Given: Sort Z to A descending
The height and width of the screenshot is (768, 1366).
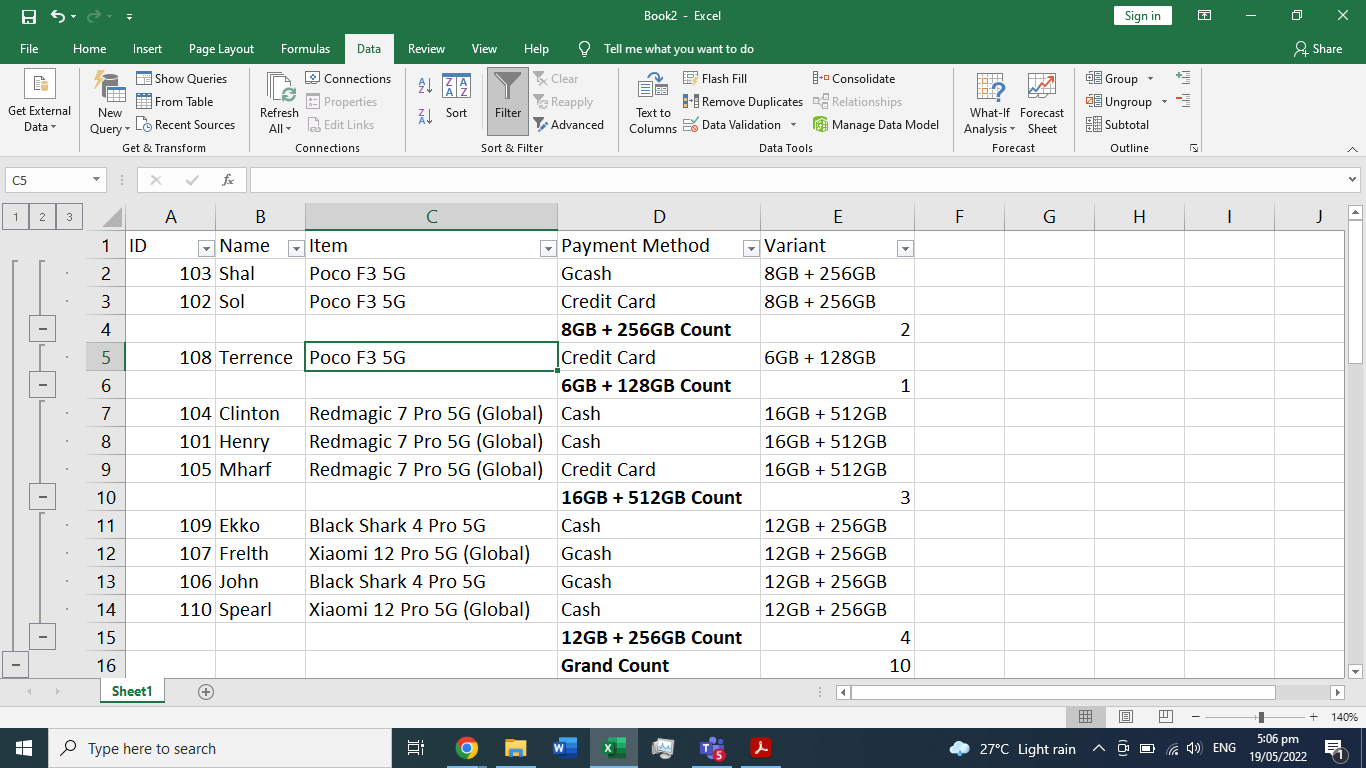Looking at the screenshot, I should pyautogui.click(x=425, y=116).
